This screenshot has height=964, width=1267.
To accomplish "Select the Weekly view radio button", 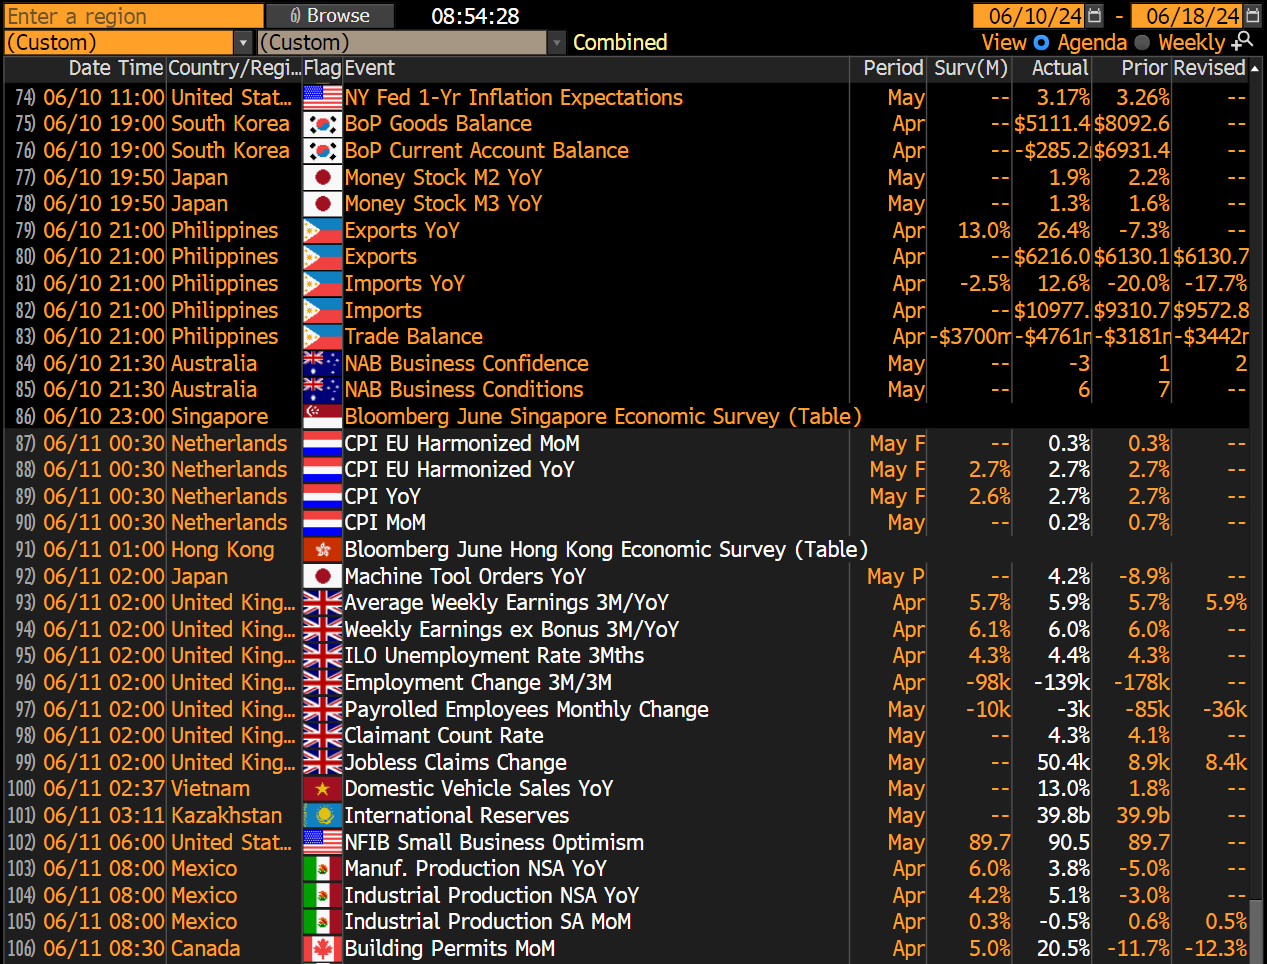I will 1142,42.
